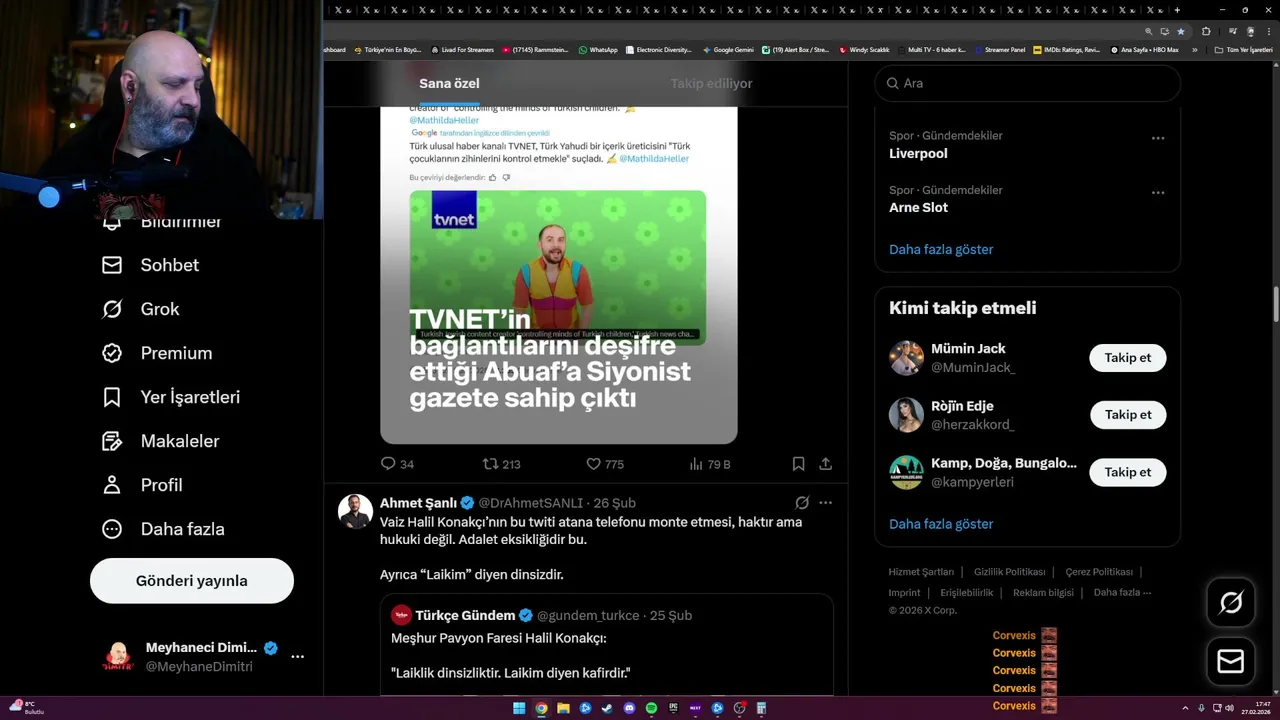Follow Ròjîn Edje

pos(1128,415)
